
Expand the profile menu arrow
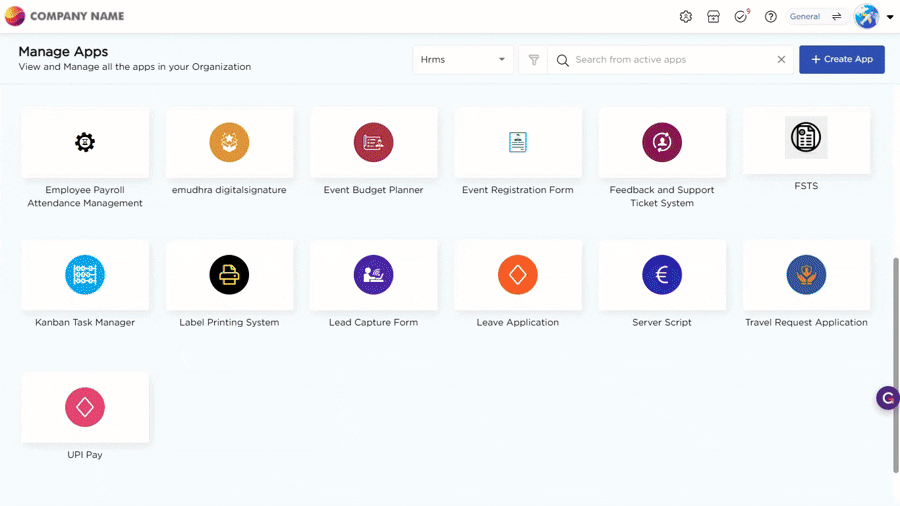click(890, 17)
